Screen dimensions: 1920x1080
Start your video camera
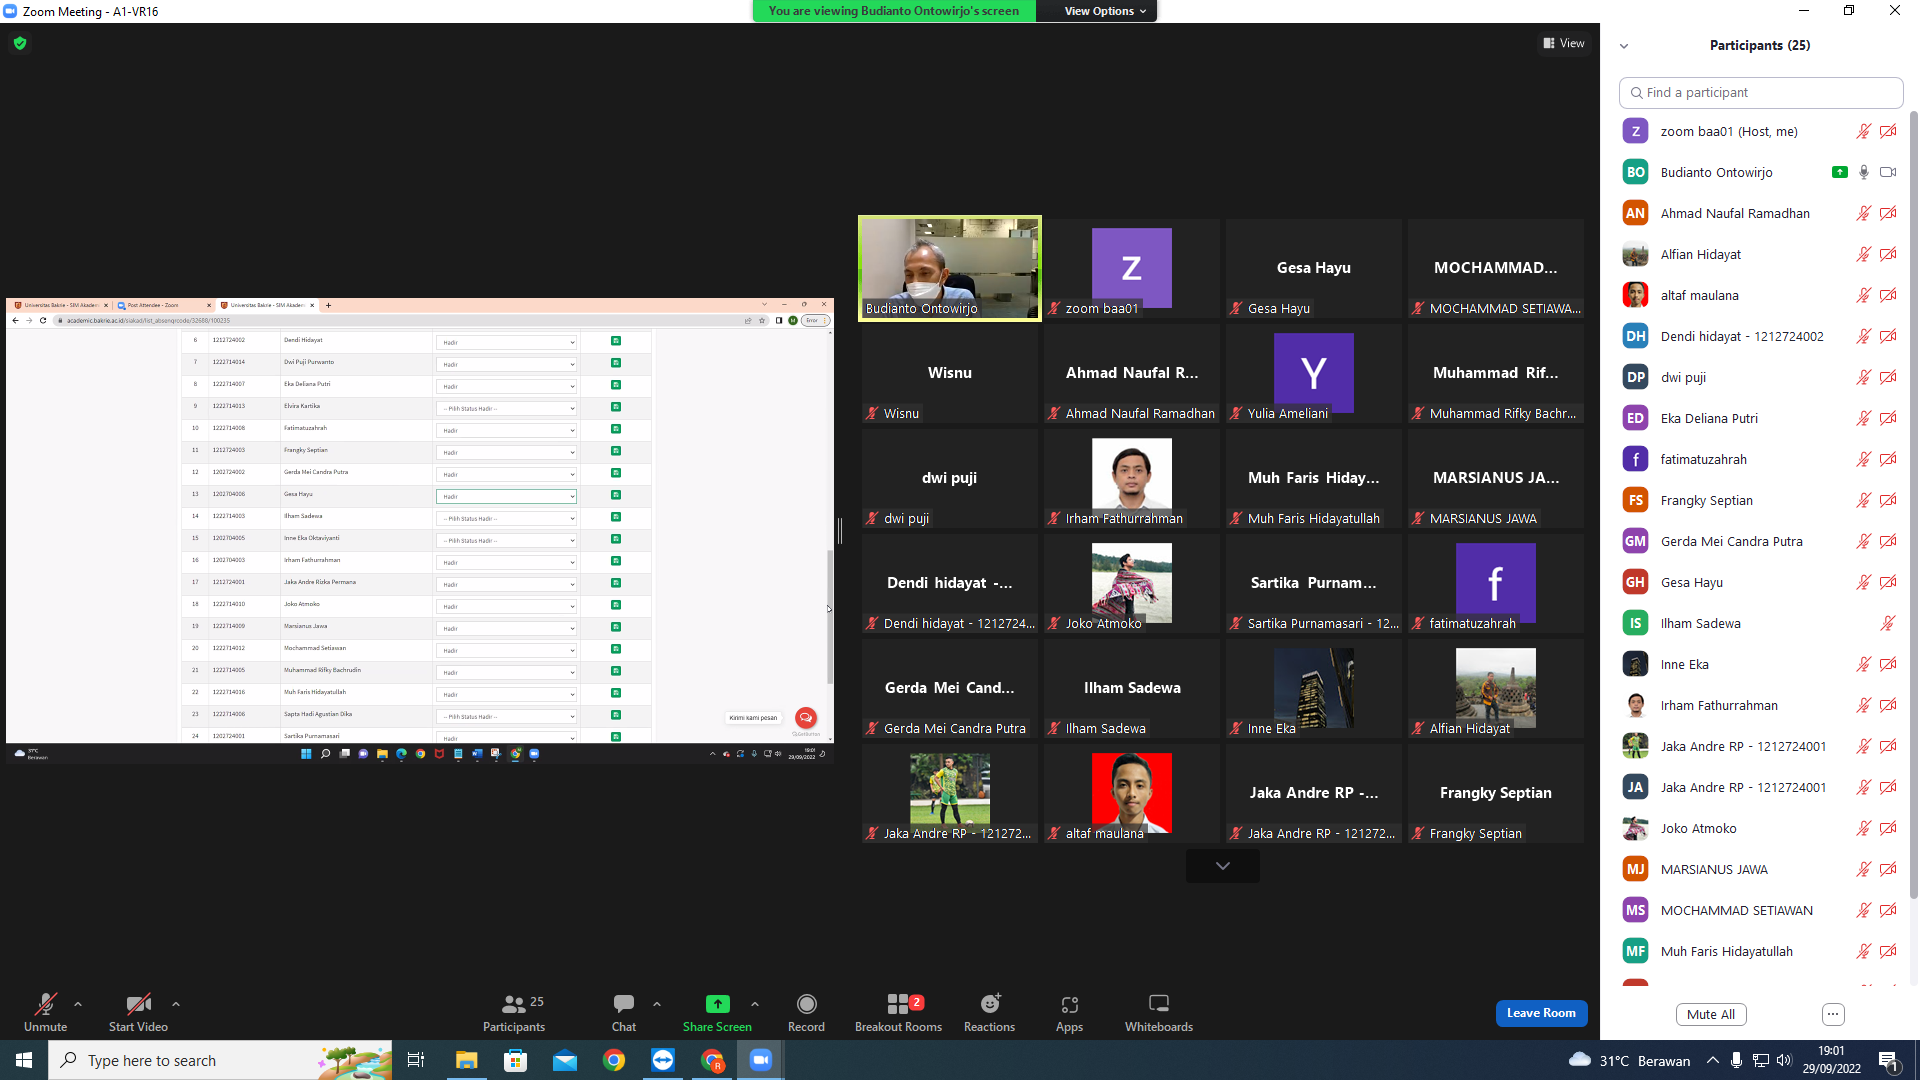tap(138, 1012)
